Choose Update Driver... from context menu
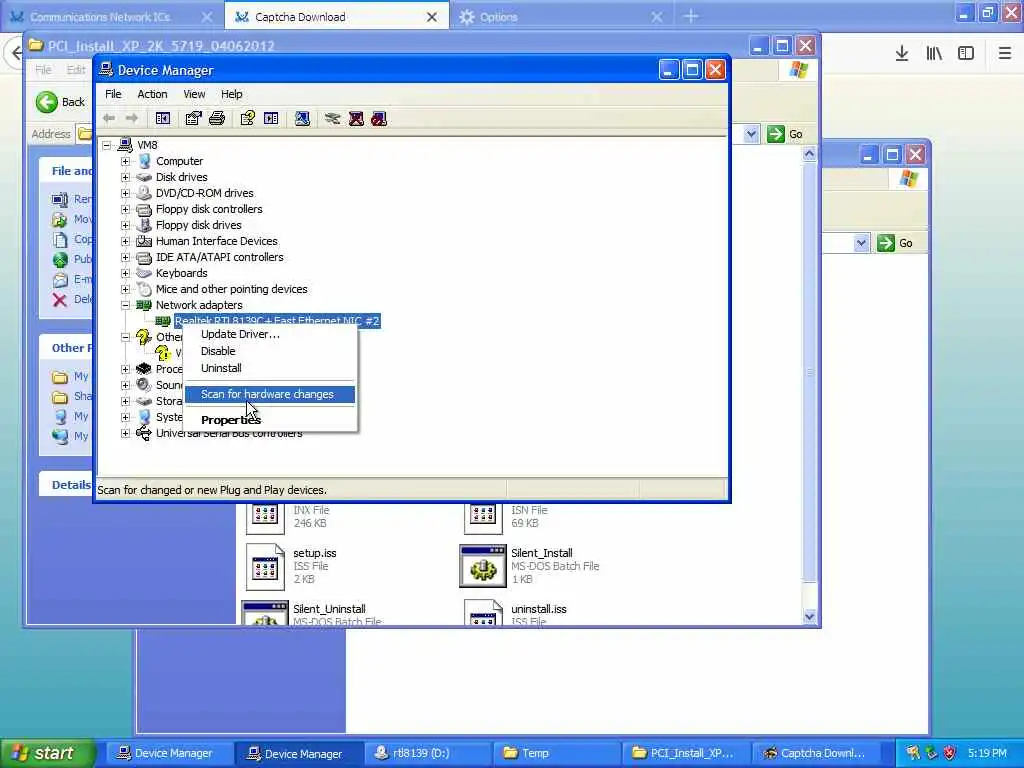Screen dimensions: 1024x768 [270, 334]
